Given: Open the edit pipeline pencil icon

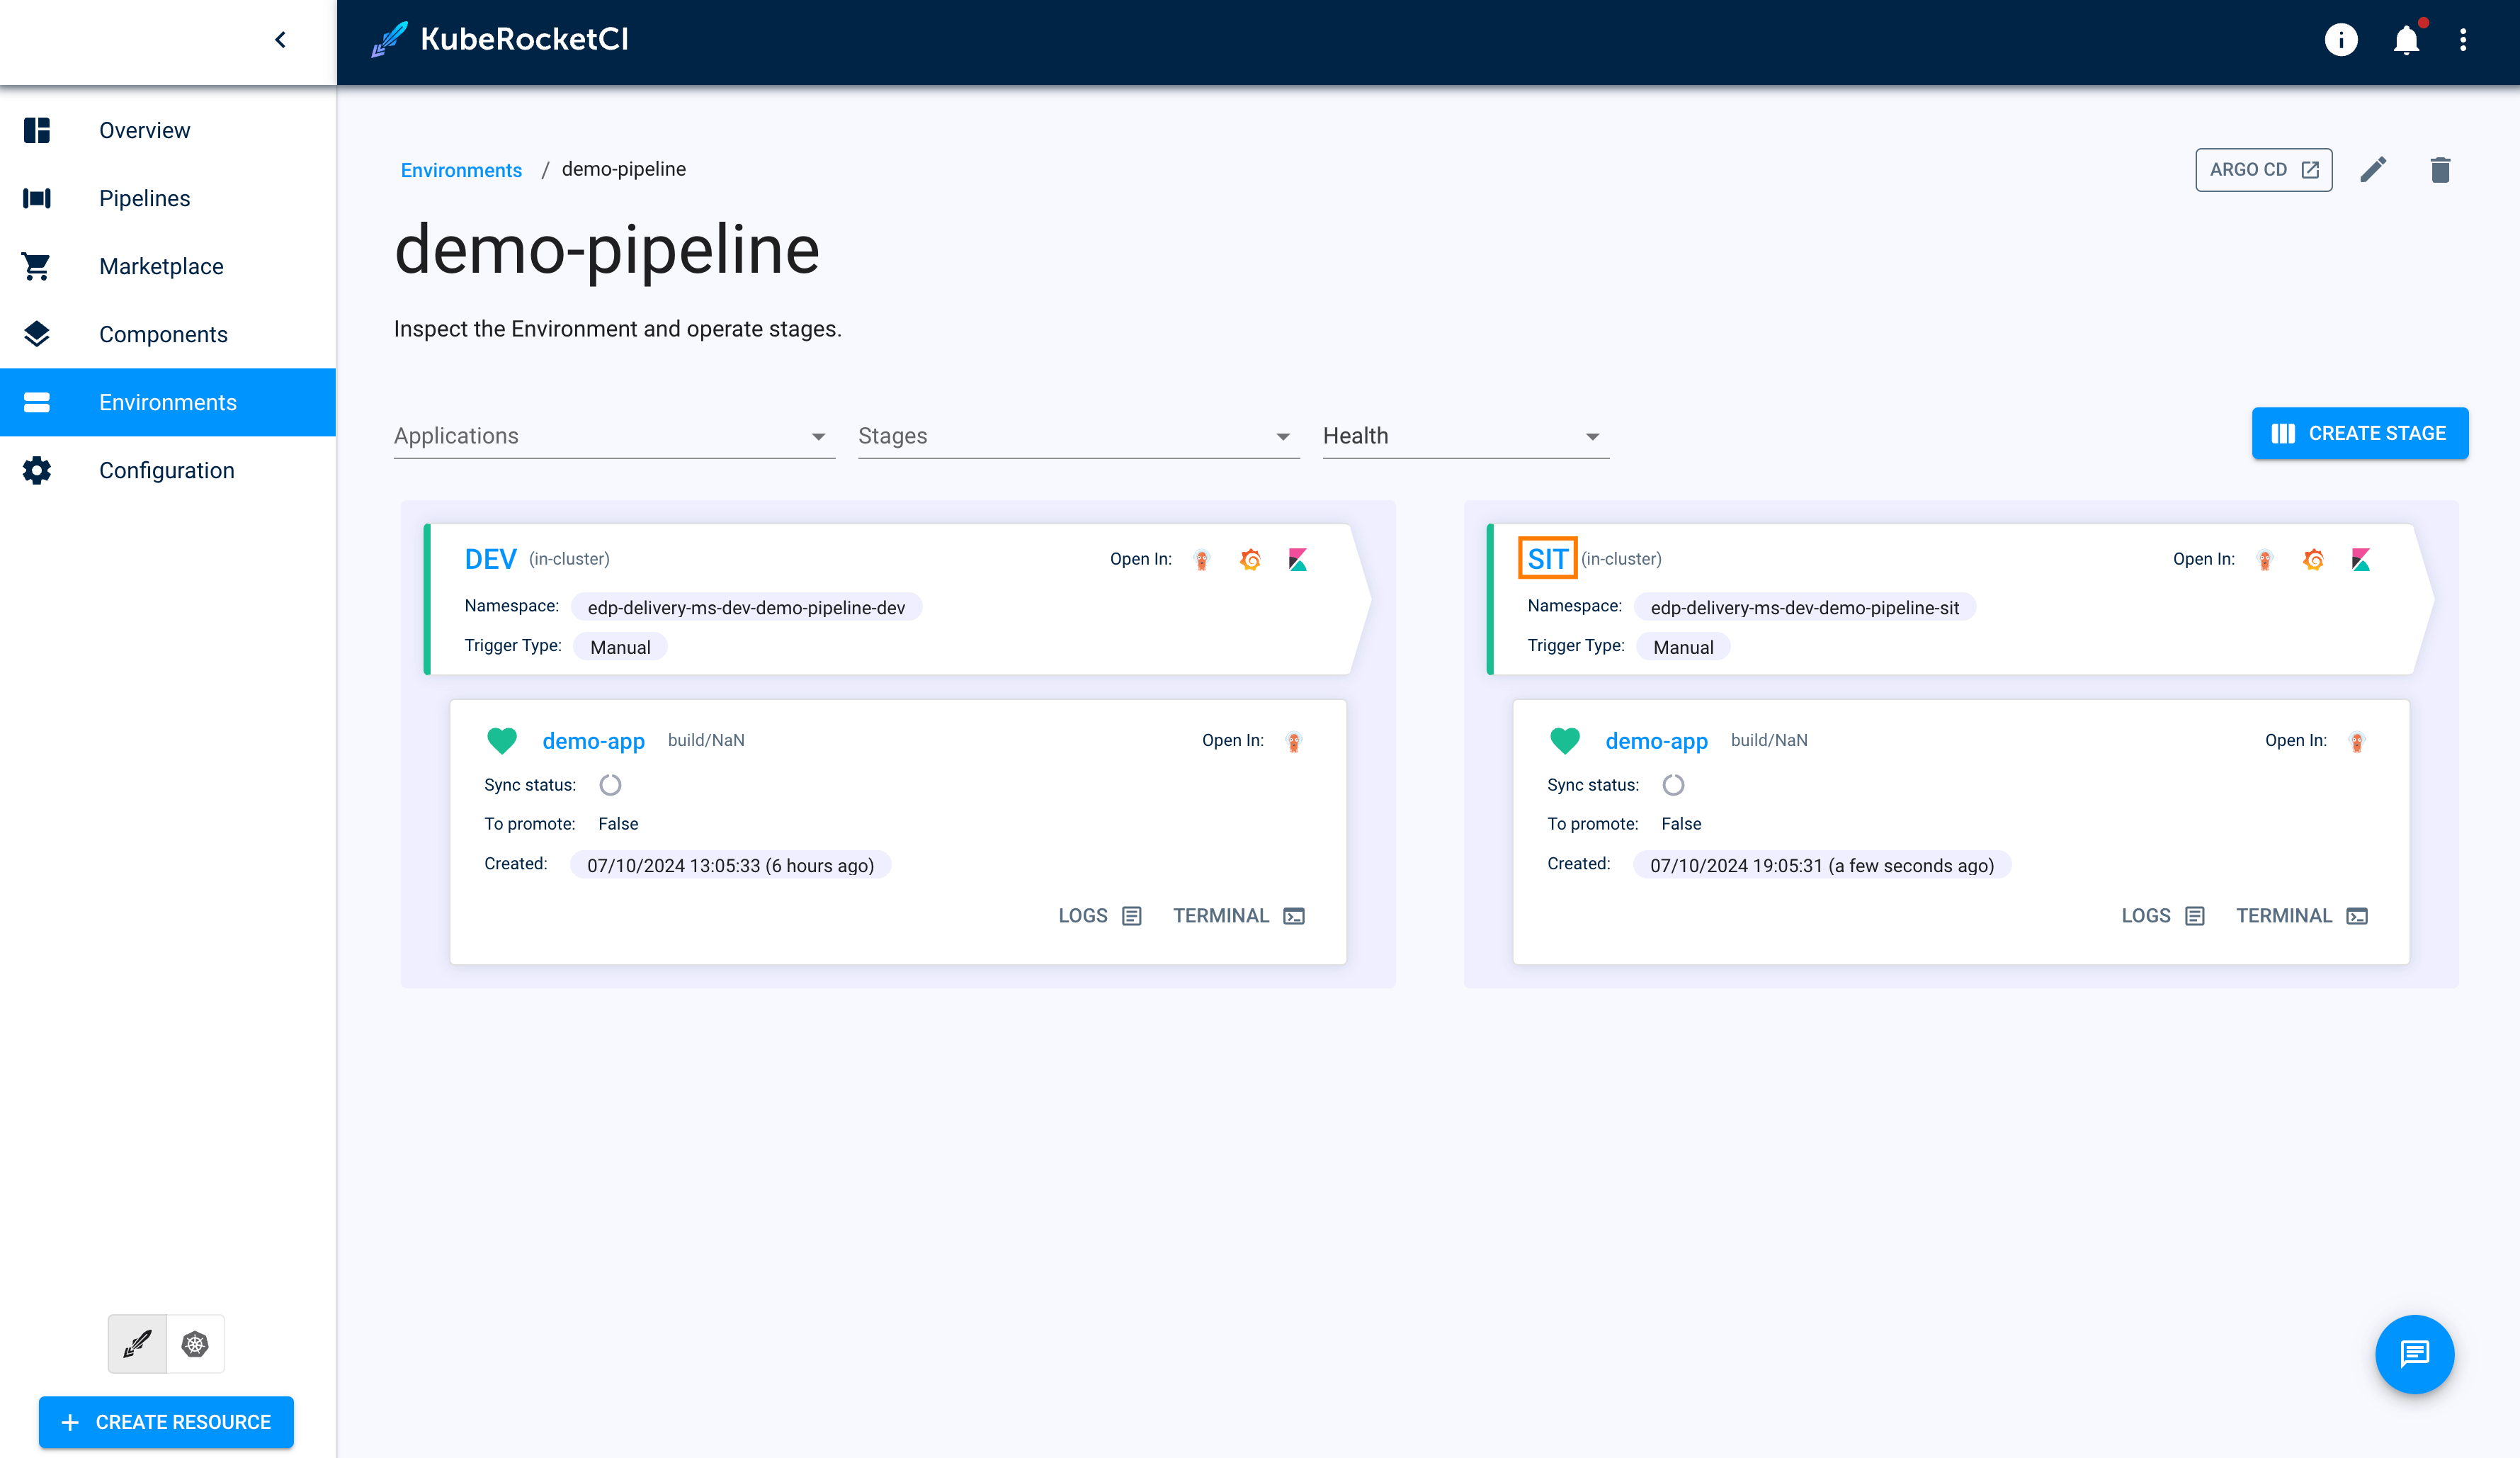Looking at the screenshot, I should tap(2374, 169).
